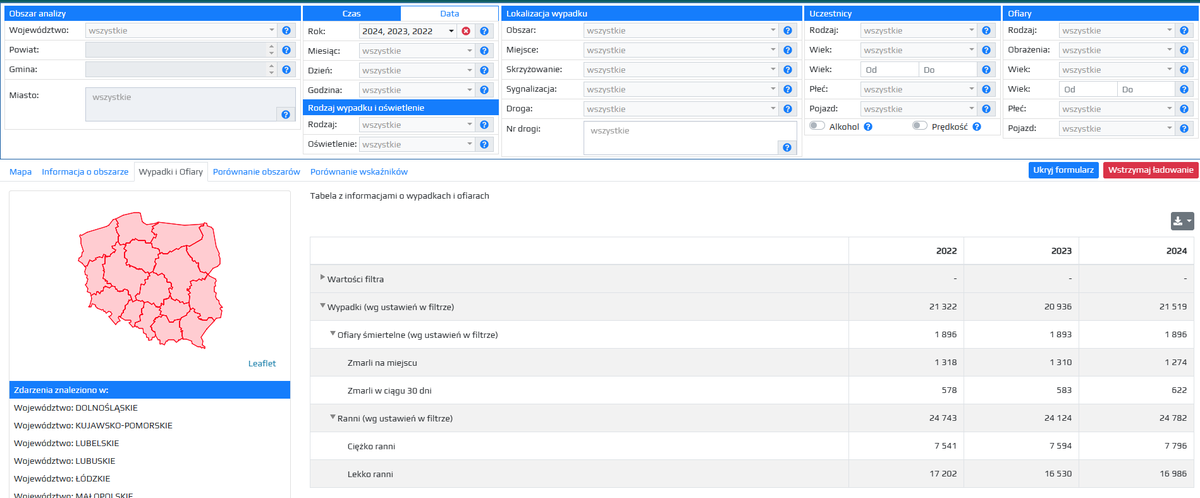
Task: Open the Droga dropdown
Action: (x=681, y=109)
